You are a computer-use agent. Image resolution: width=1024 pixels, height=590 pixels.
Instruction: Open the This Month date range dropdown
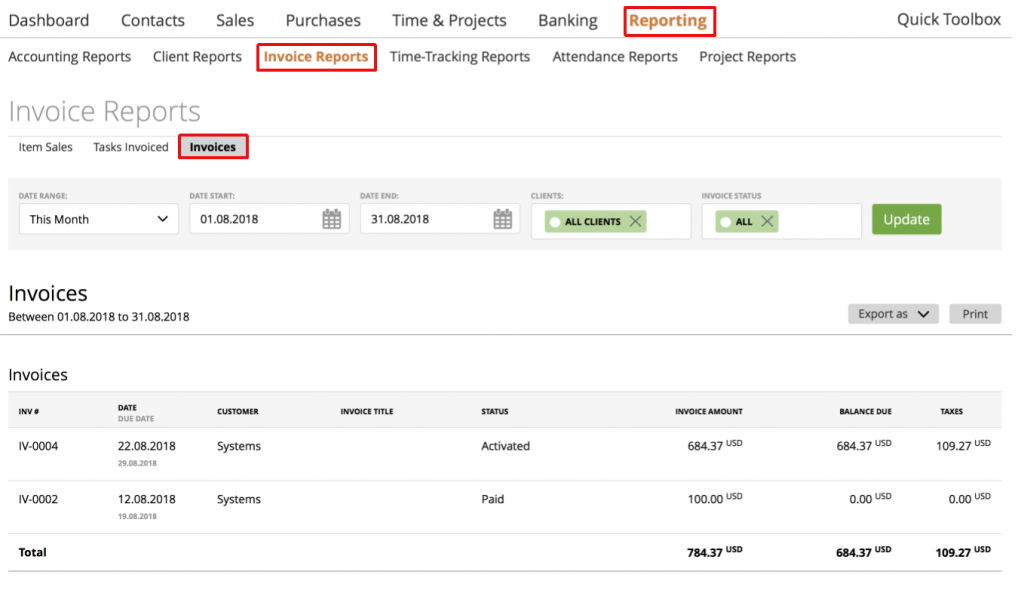(x=98, y=219)
